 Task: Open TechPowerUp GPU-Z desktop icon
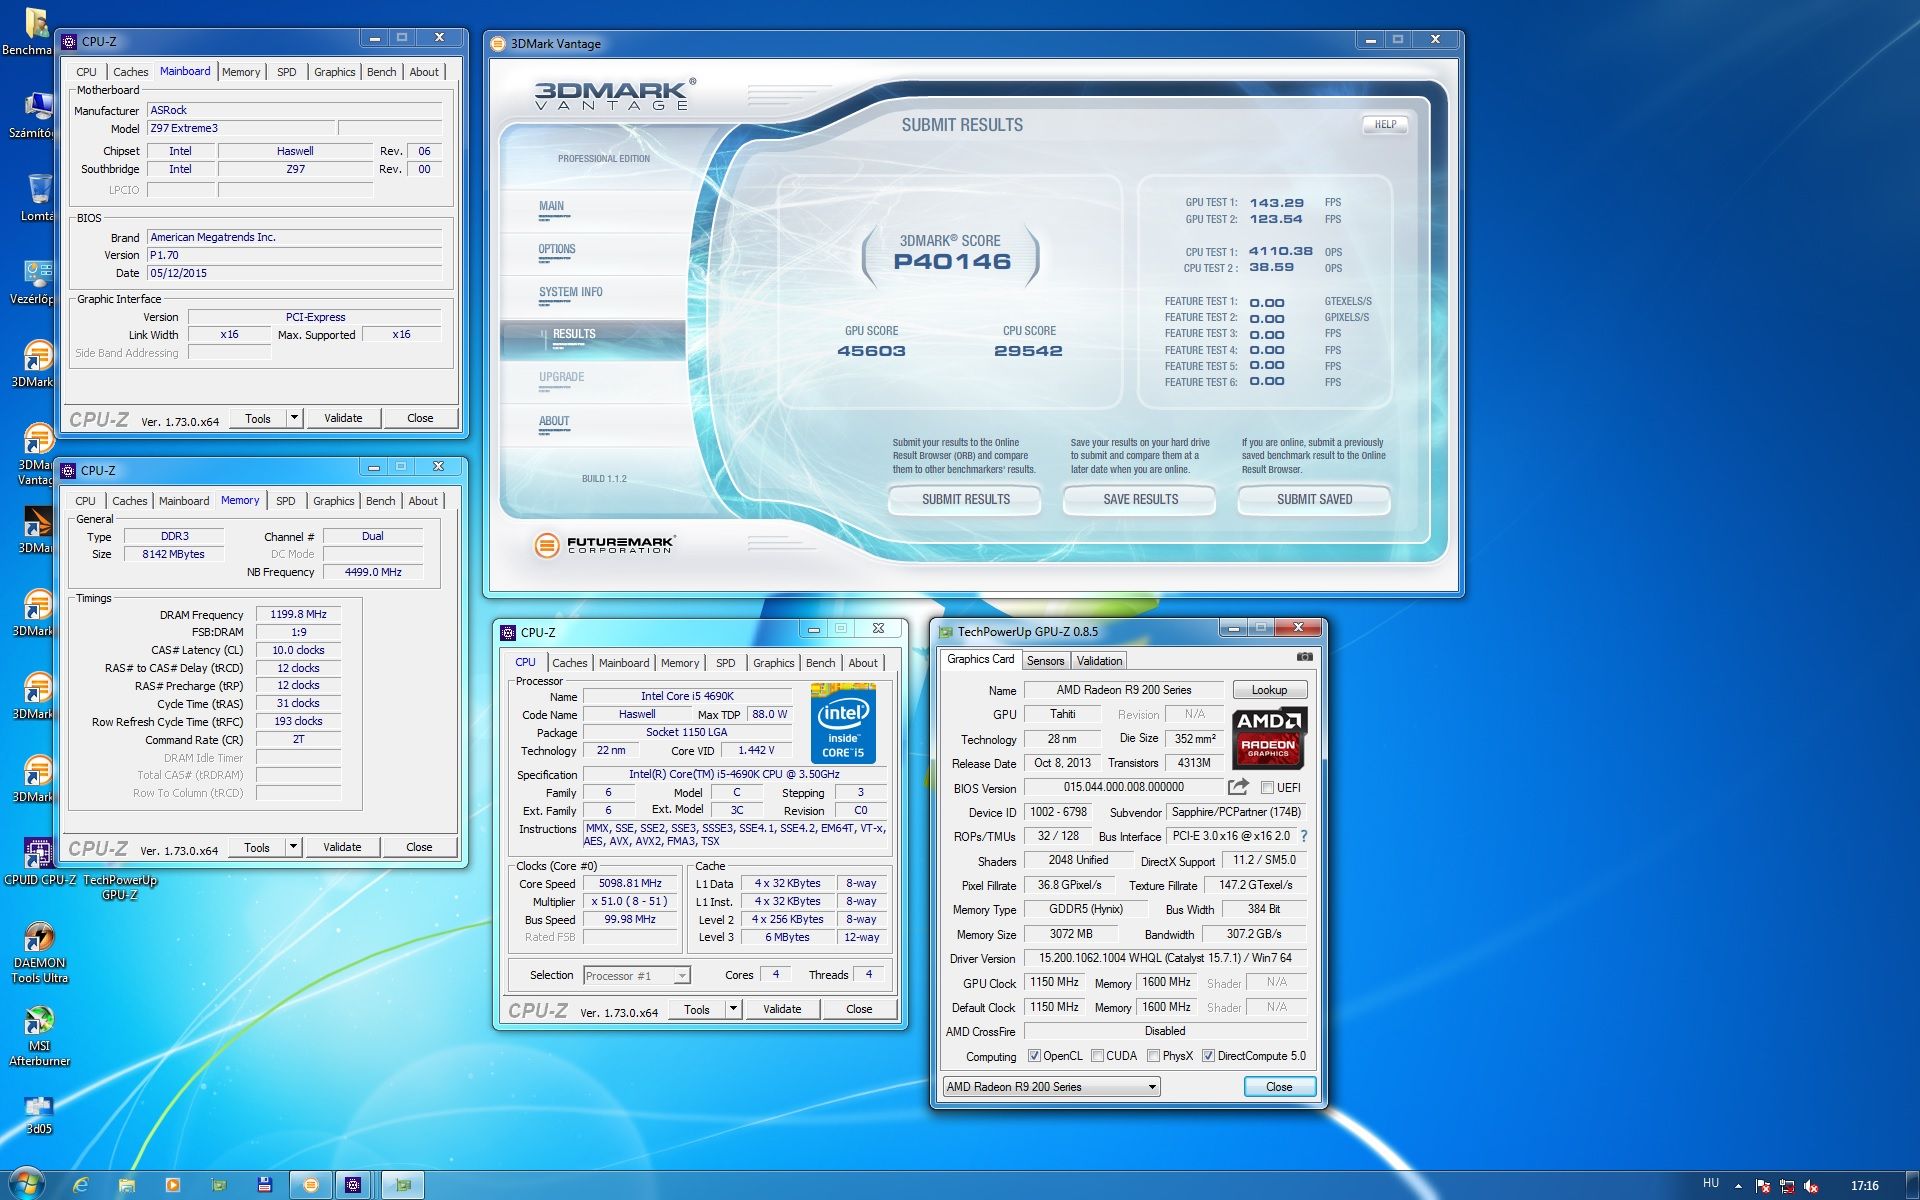[119, 885]
